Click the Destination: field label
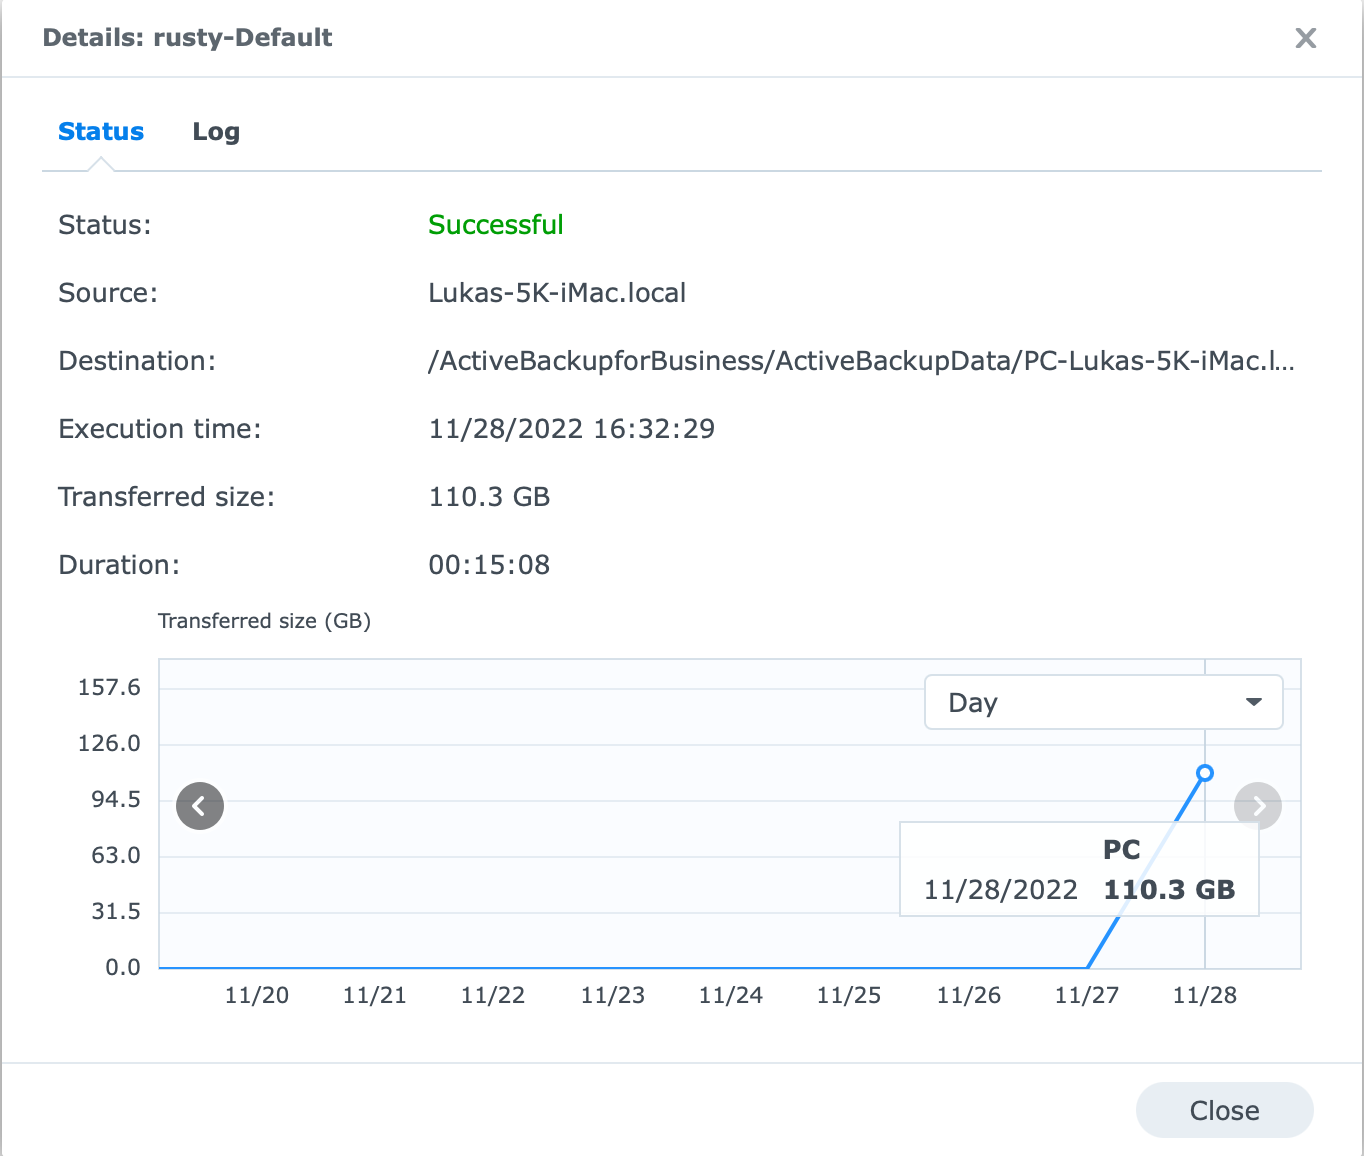Screen dimensions: 1364x1156 (x=137, y=361)
